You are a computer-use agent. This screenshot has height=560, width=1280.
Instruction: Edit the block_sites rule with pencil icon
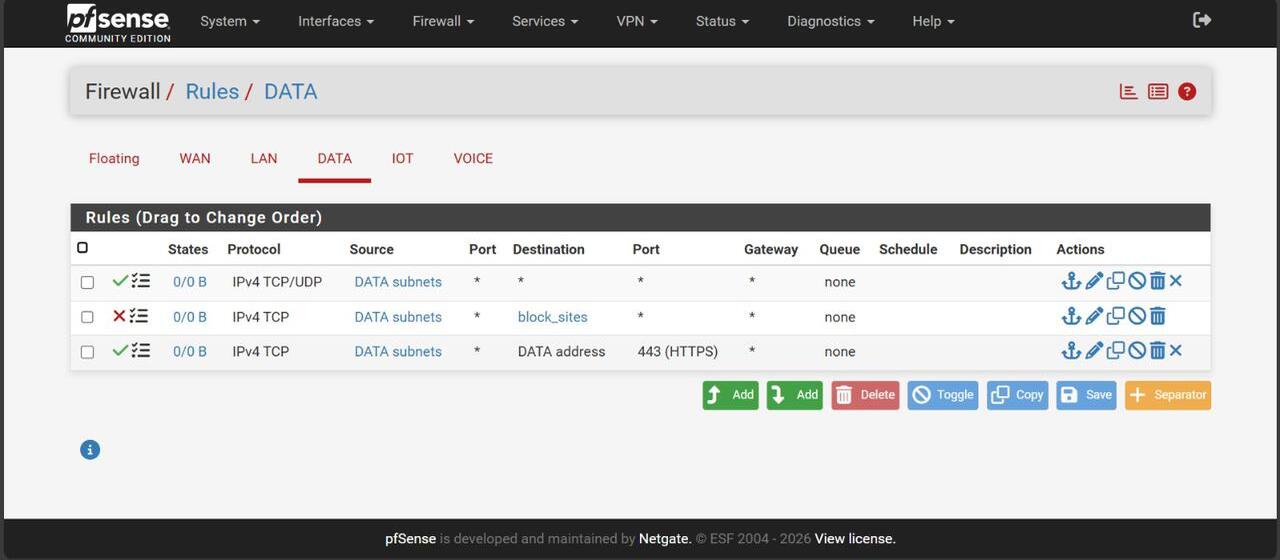click(1094, 317)
